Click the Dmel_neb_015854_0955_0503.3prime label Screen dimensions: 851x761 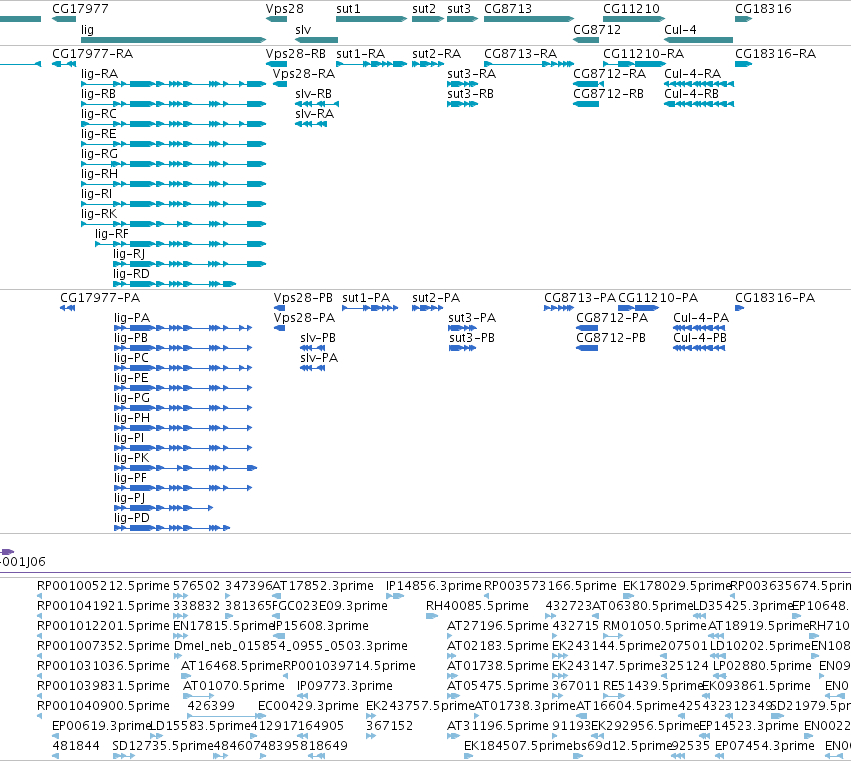click(290, 646)
